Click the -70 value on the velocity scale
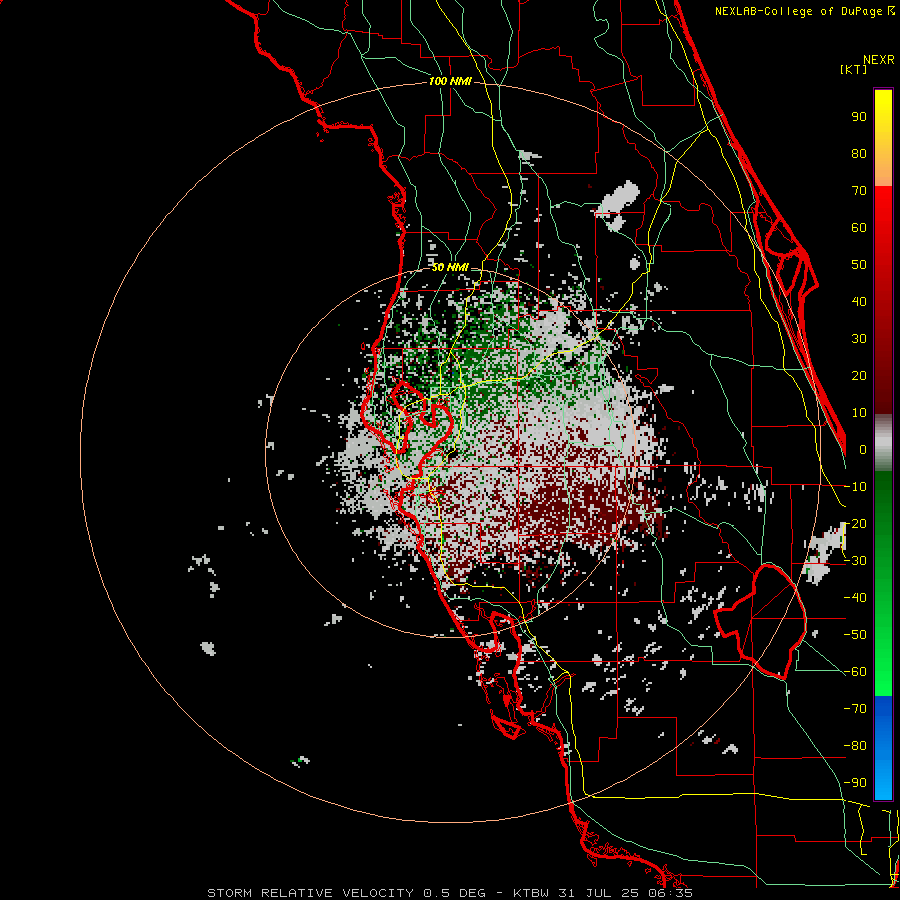 [x=855, y=709]
